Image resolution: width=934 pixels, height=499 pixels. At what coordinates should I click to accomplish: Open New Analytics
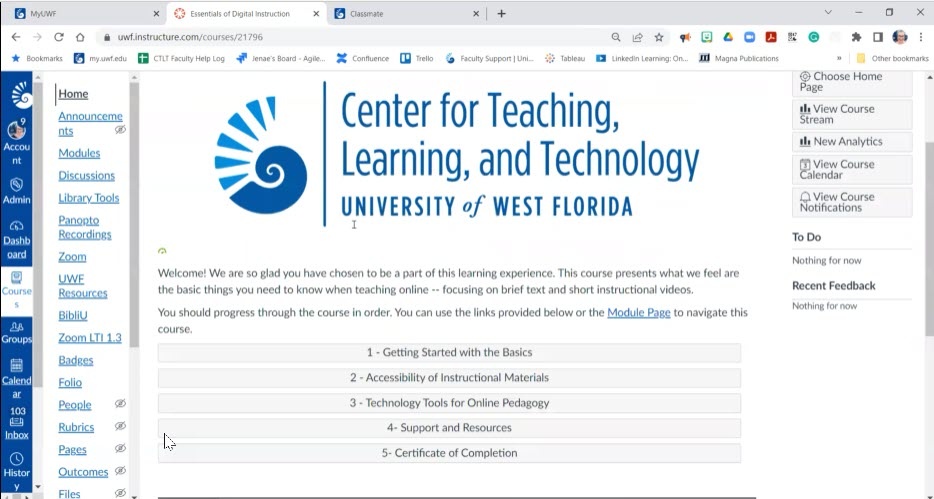(852, 142)
